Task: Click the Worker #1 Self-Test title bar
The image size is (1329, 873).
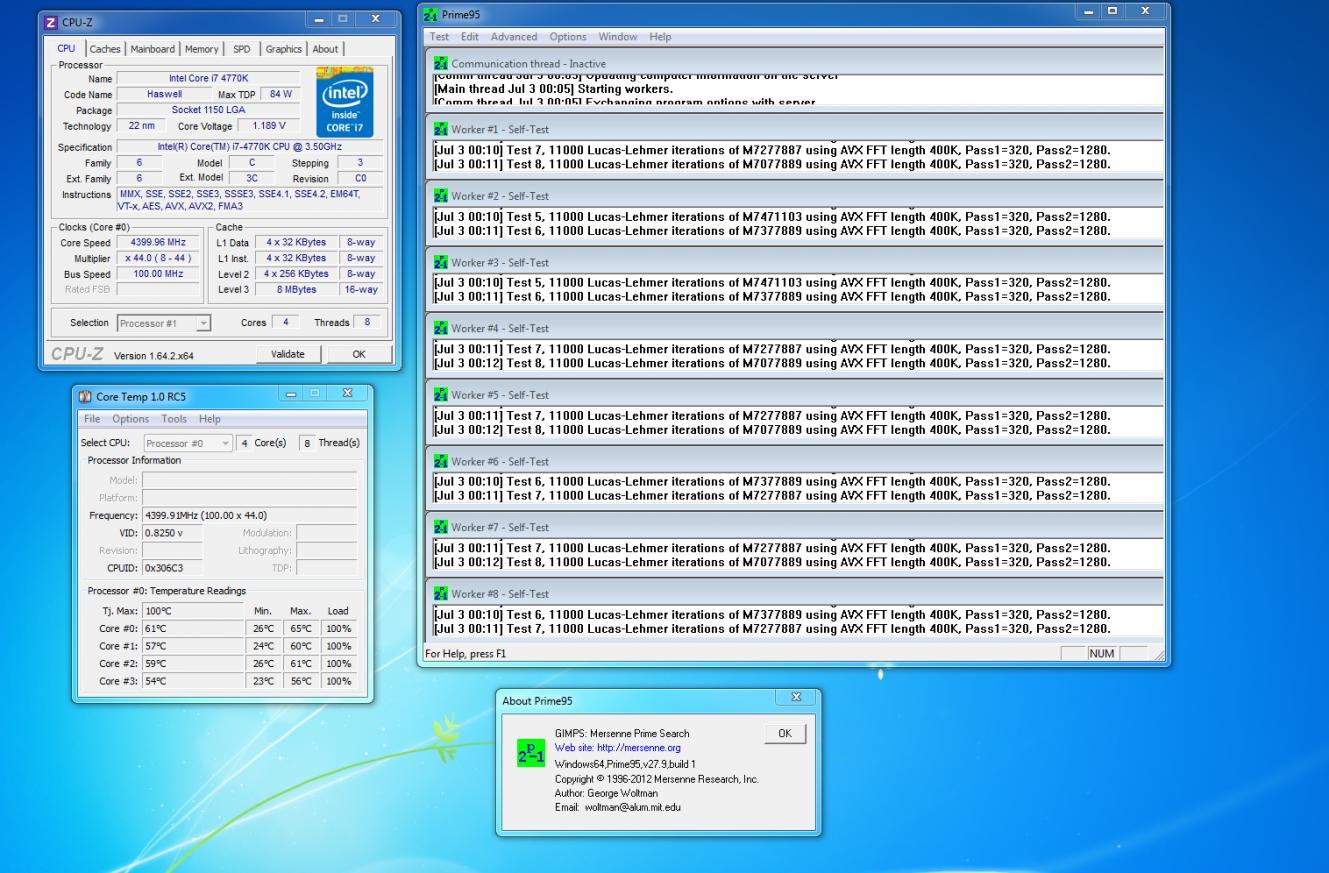Action: (x=796, y=129)
